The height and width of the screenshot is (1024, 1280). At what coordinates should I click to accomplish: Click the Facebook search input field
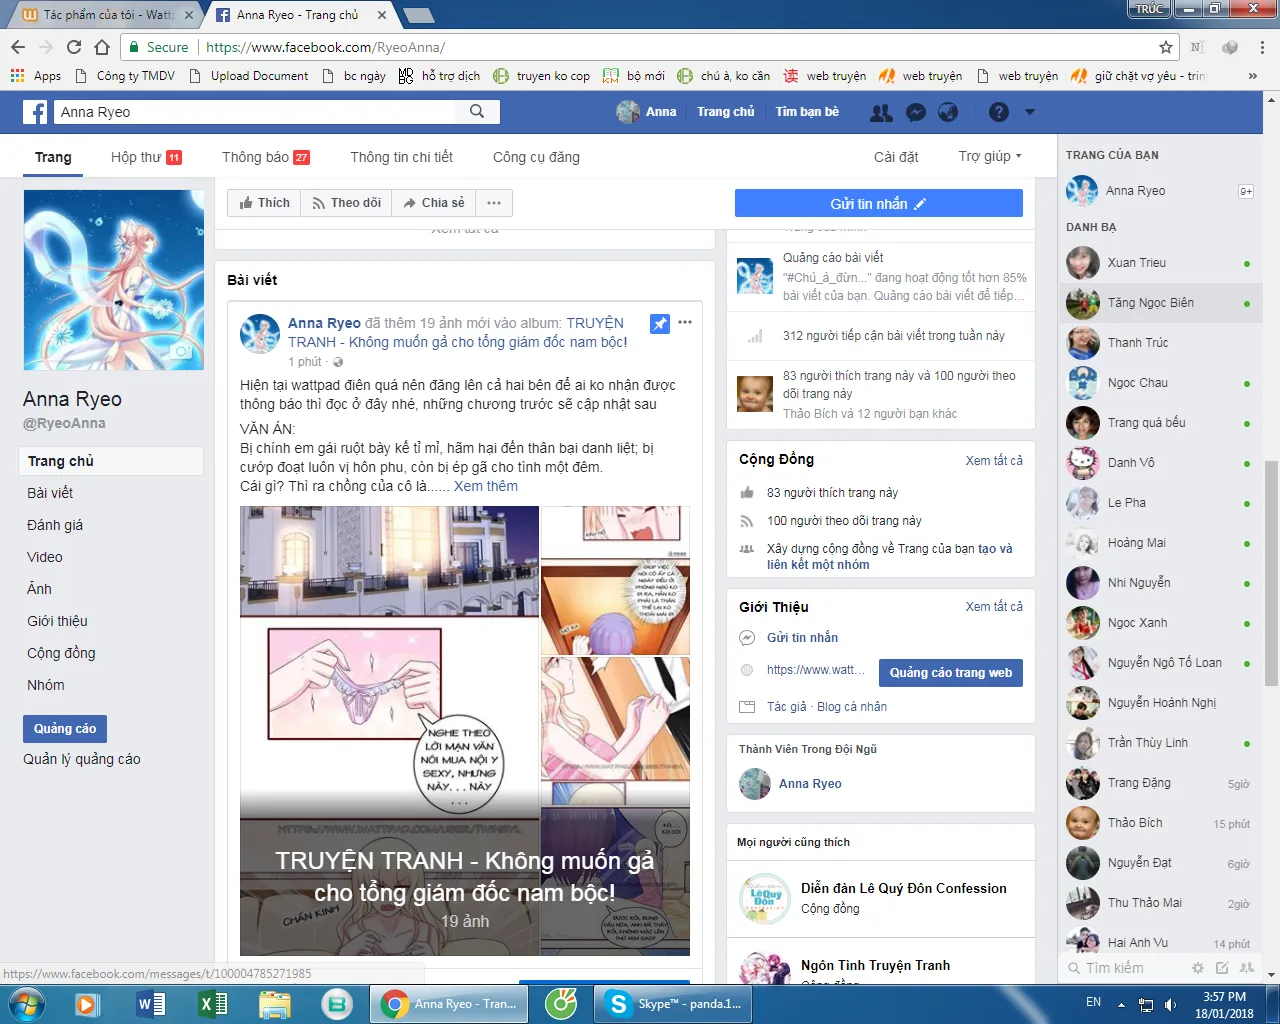(x=255, y=112)
